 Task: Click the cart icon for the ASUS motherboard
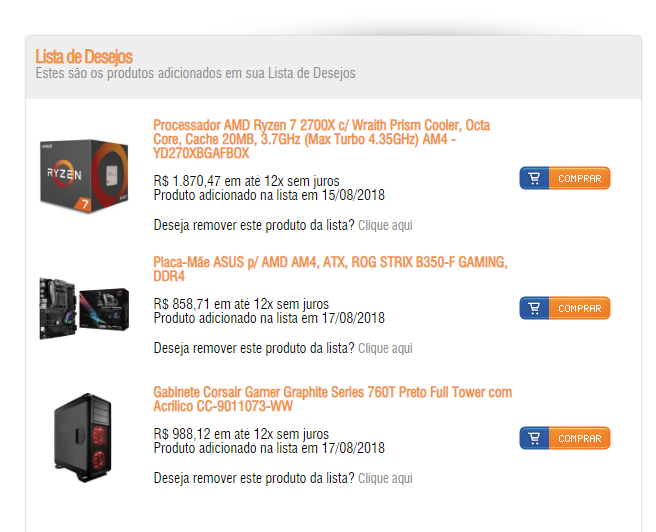pyautogui.click(x=534, y=308)
